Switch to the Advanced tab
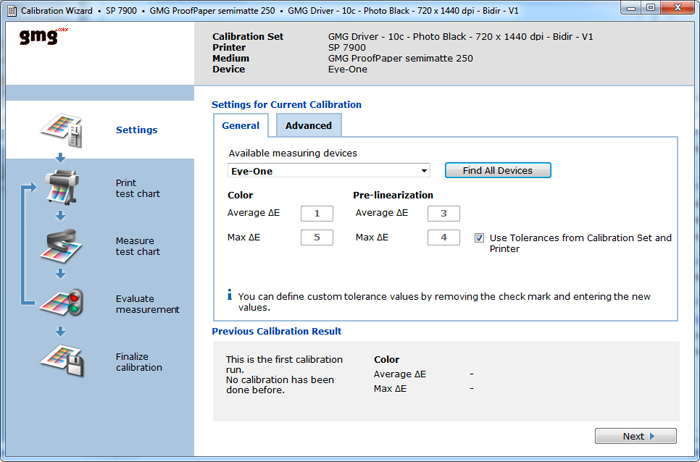 (308, 125)
